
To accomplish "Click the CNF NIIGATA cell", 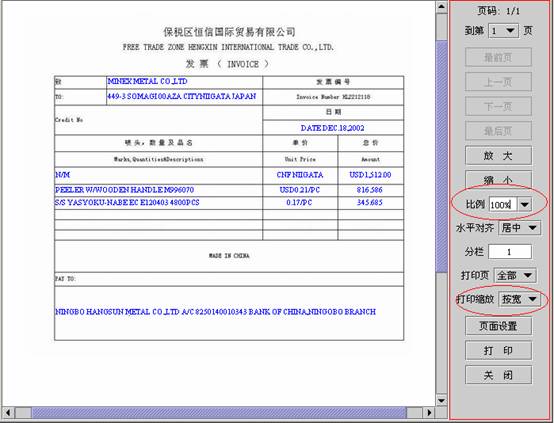I will (300, 175).
